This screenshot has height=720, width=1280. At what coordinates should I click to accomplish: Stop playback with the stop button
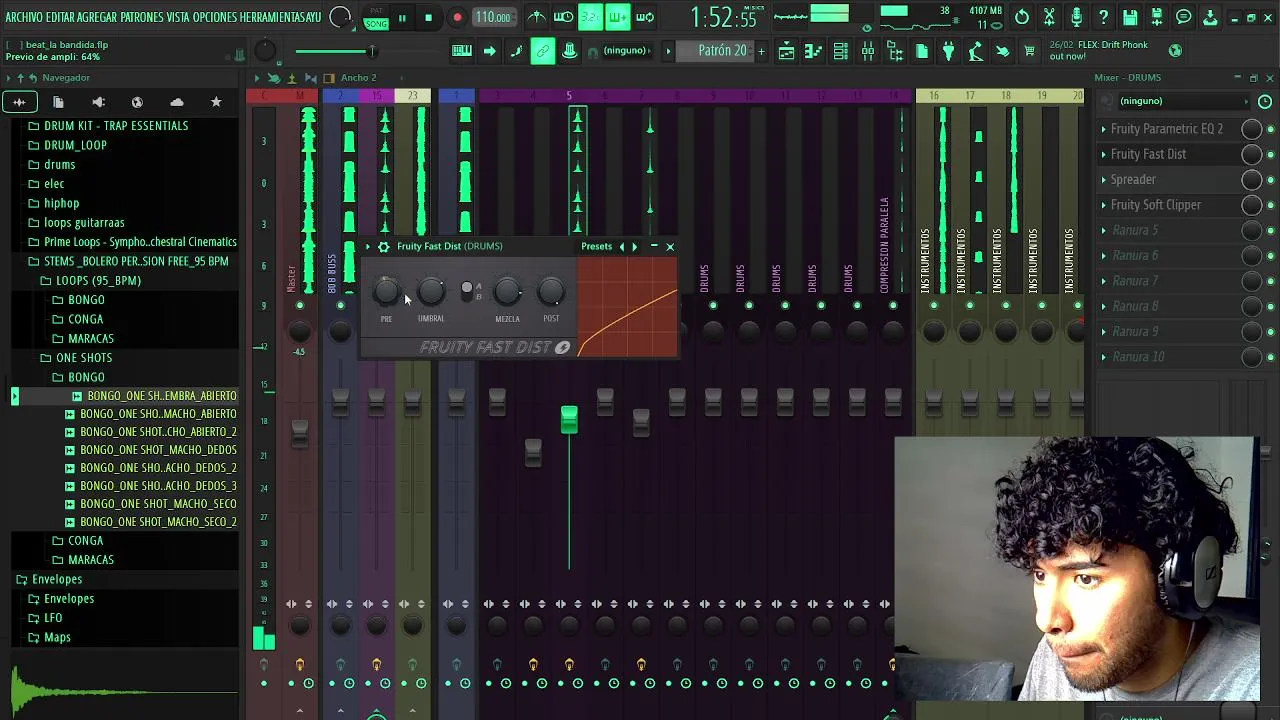[x=428, y=17]
